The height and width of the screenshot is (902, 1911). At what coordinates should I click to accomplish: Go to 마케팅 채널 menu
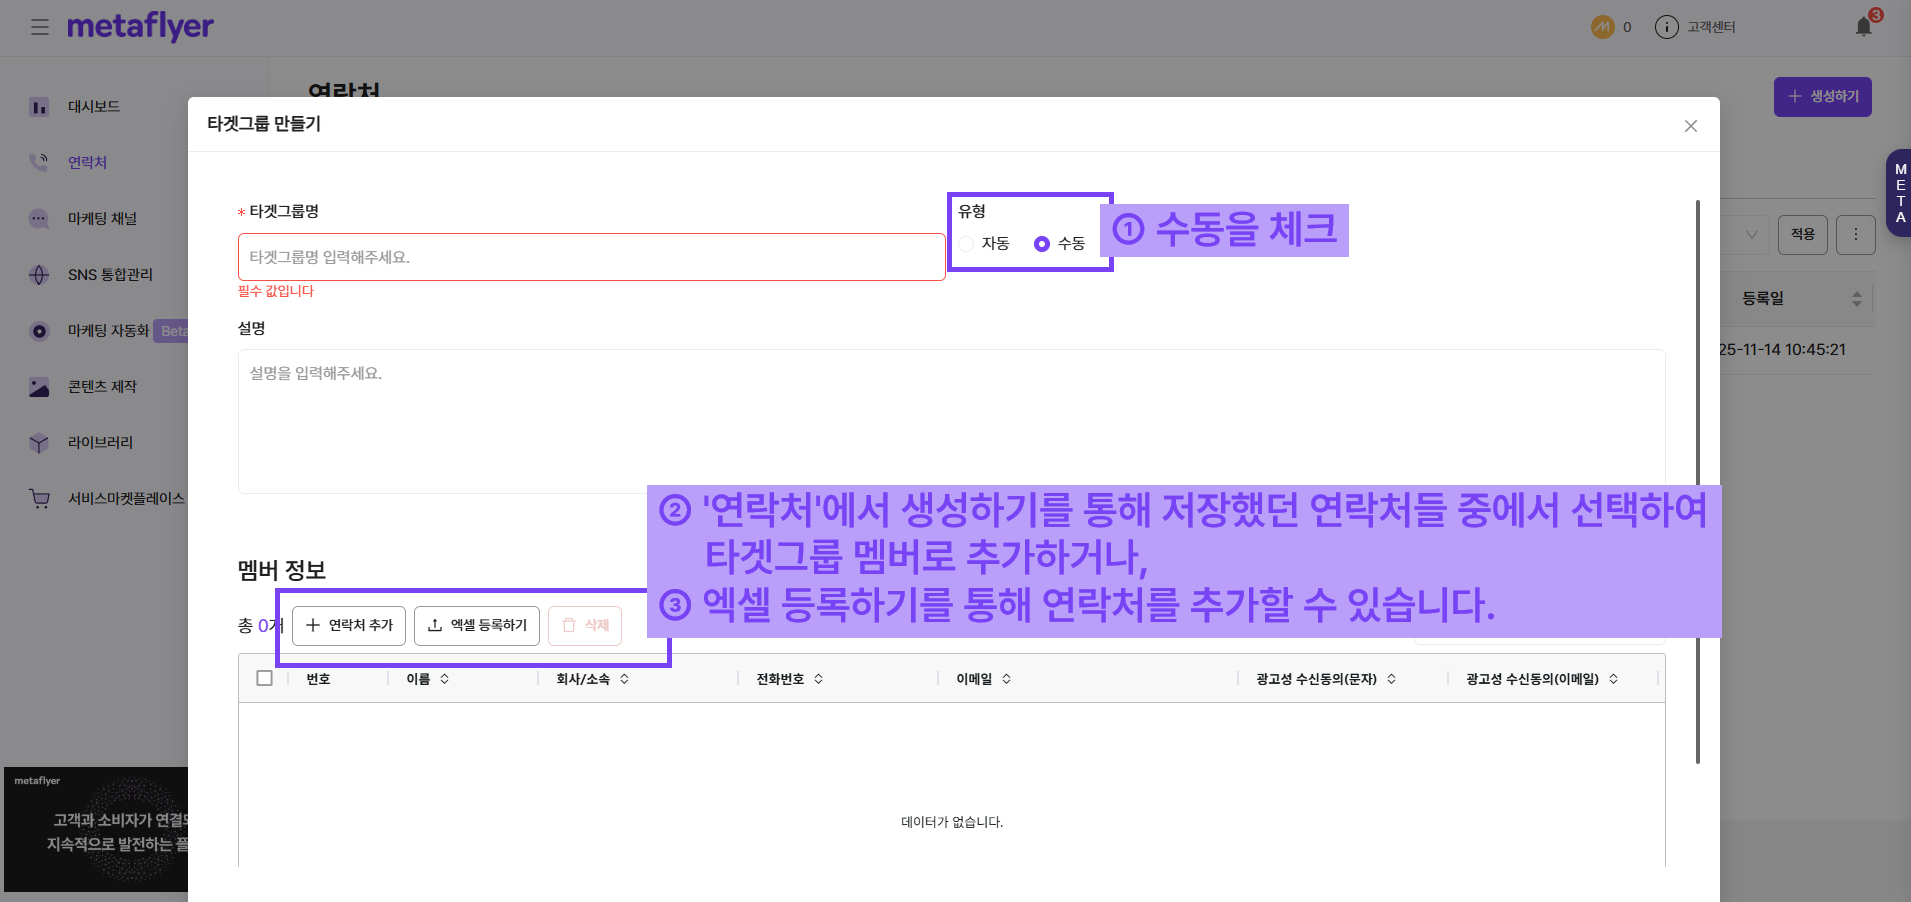click(x=102, y=219)
